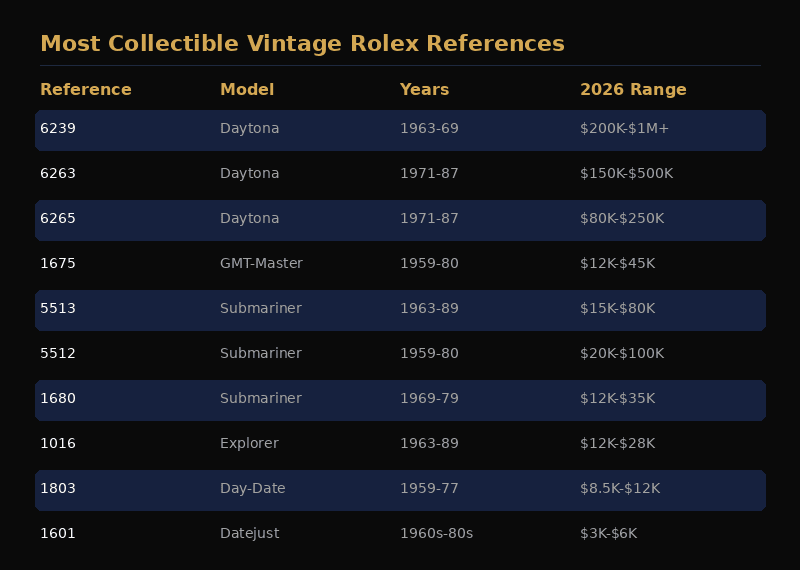Click the GMT-Master model cell
Viewport: 800px width, 570px height.
coord(261,263)
